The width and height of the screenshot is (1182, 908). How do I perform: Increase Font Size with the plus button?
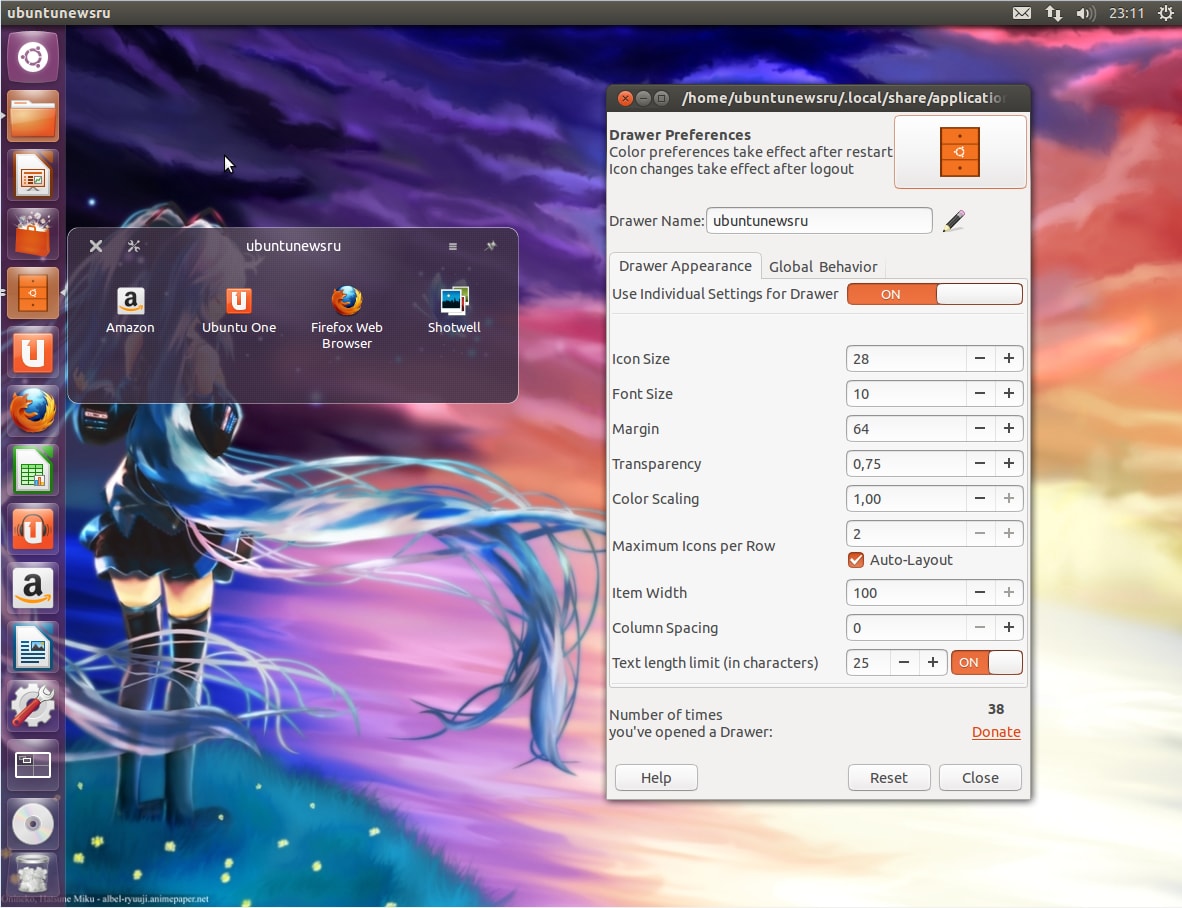pos(1009,393)
